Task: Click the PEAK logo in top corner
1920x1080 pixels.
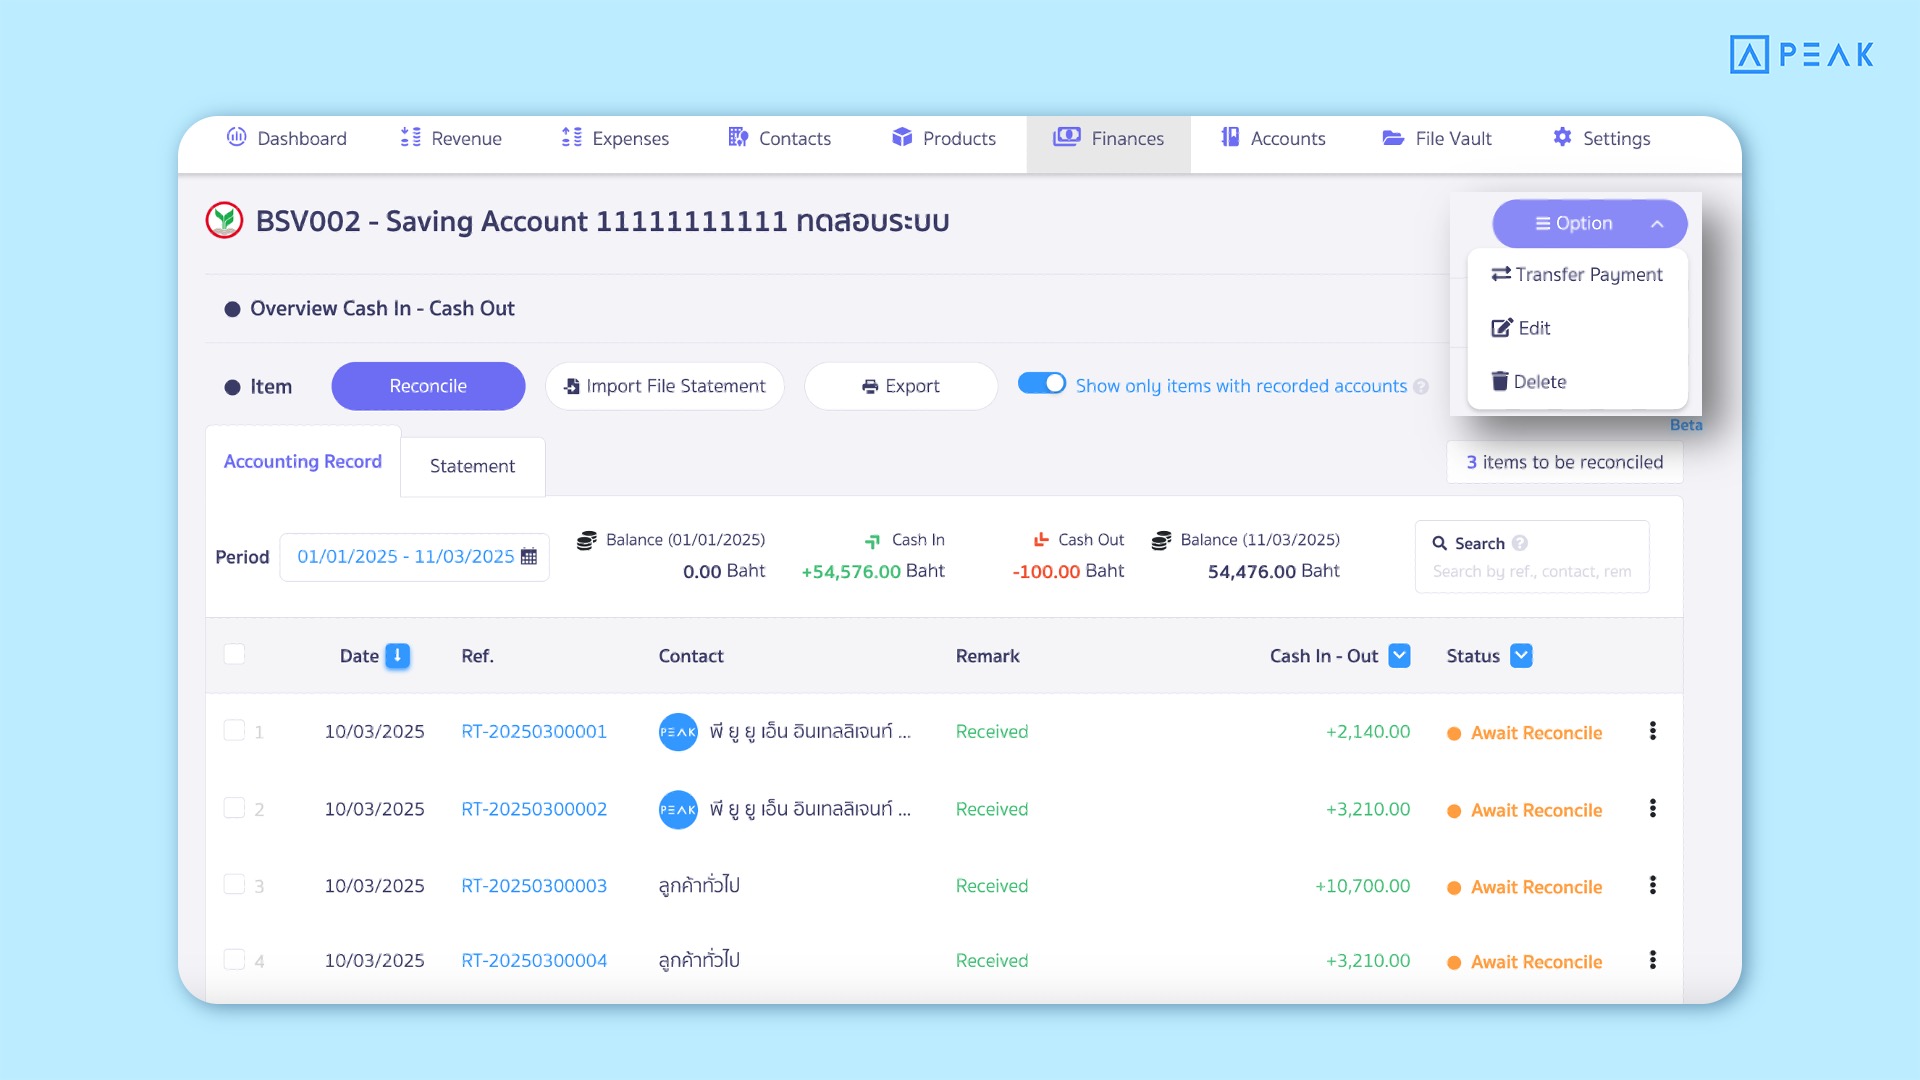Action: pos(1801,54)
